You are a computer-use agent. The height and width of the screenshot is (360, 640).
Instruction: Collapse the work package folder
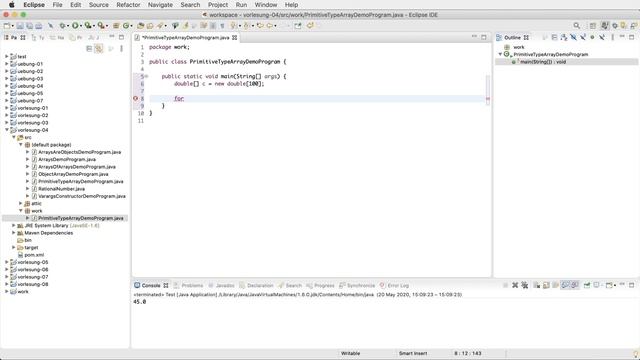coord(21,211)
